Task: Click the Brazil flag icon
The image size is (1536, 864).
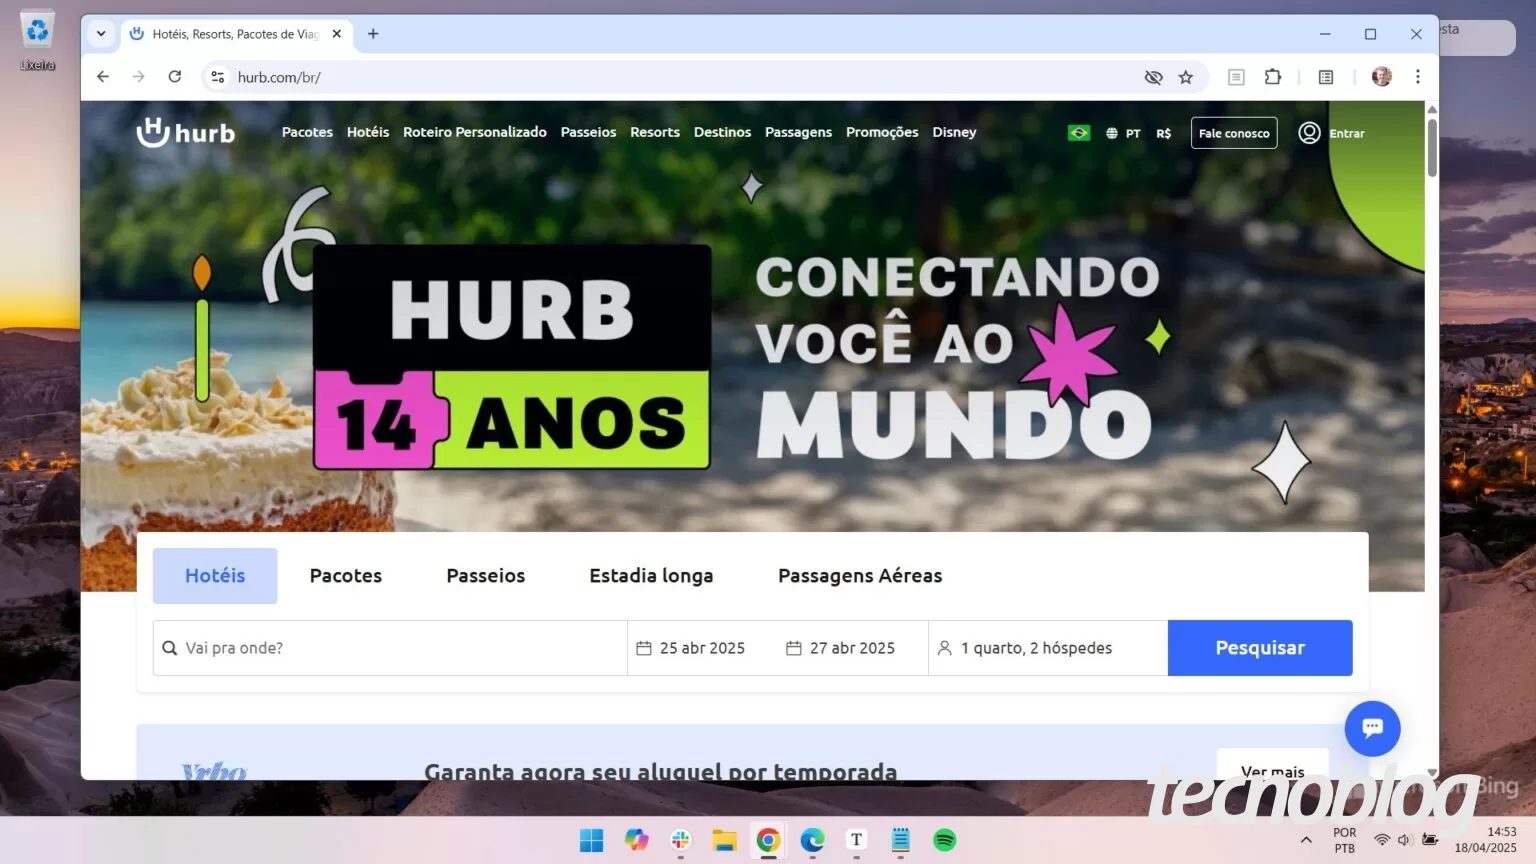Action: [x=1079, y=133]
